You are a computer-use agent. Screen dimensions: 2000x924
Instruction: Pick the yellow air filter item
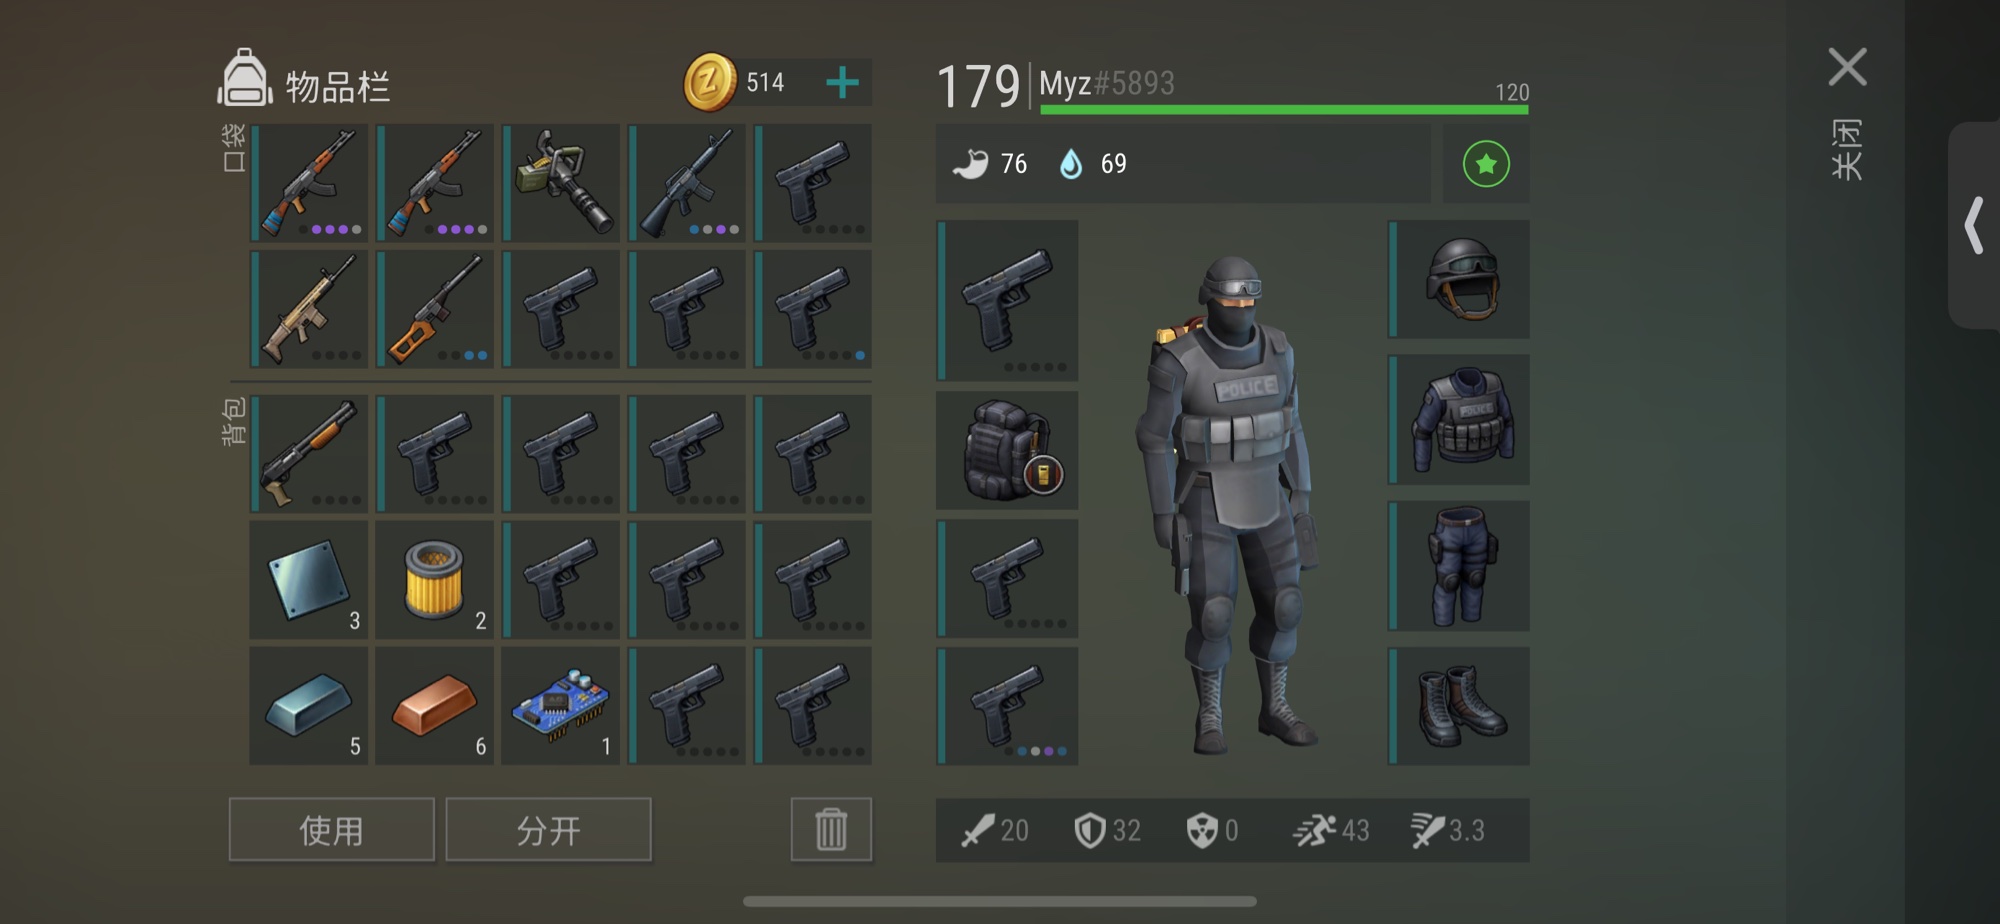tap(435, 580)
